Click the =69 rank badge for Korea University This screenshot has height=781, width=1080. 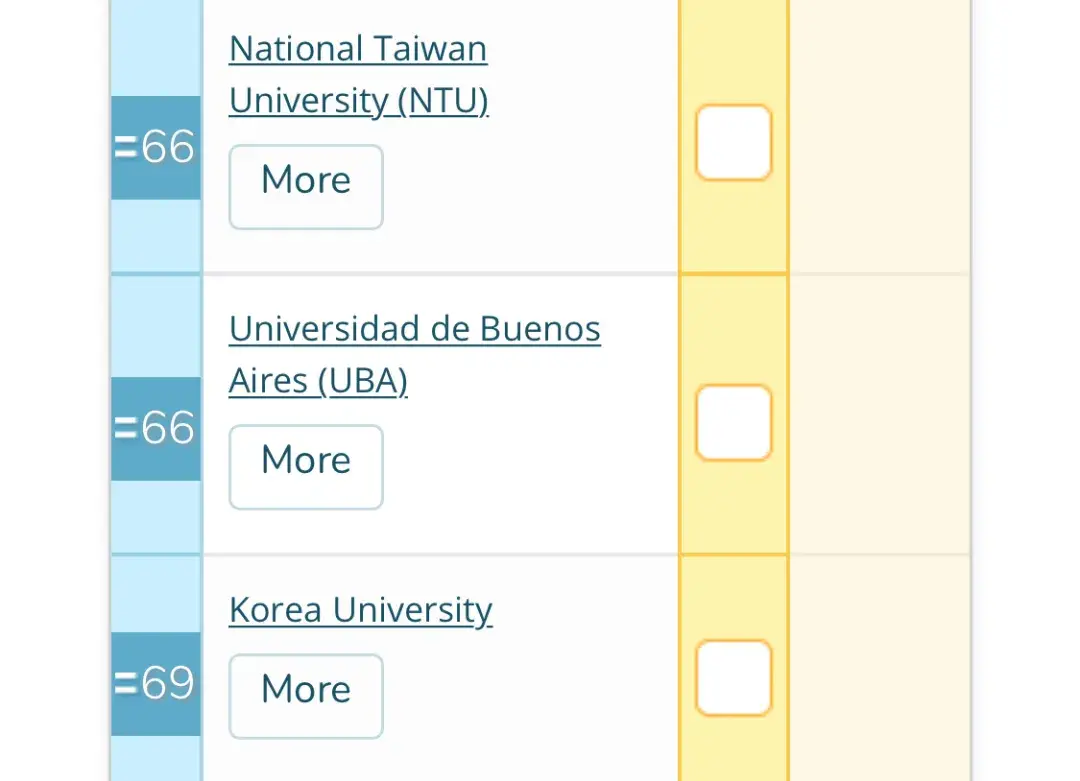click(x=156, y=684)
